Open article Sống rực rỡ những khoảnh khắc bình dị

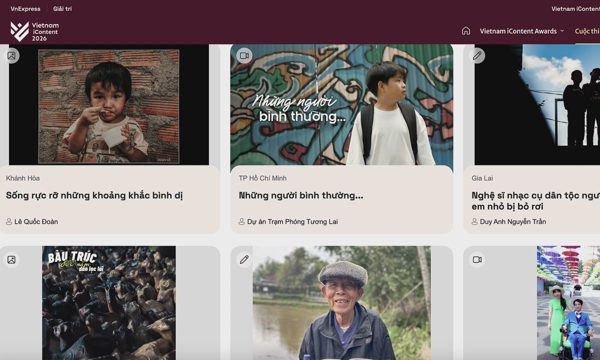[x=94, y=195]
